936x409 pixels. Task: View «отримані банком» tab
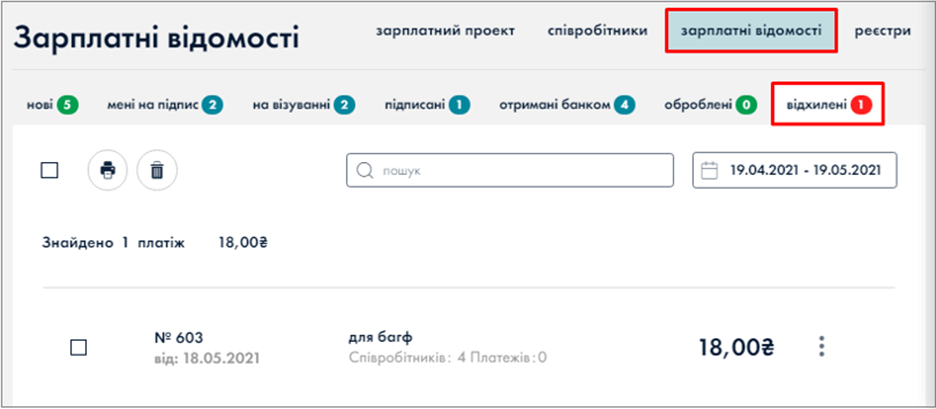point(567,104)
